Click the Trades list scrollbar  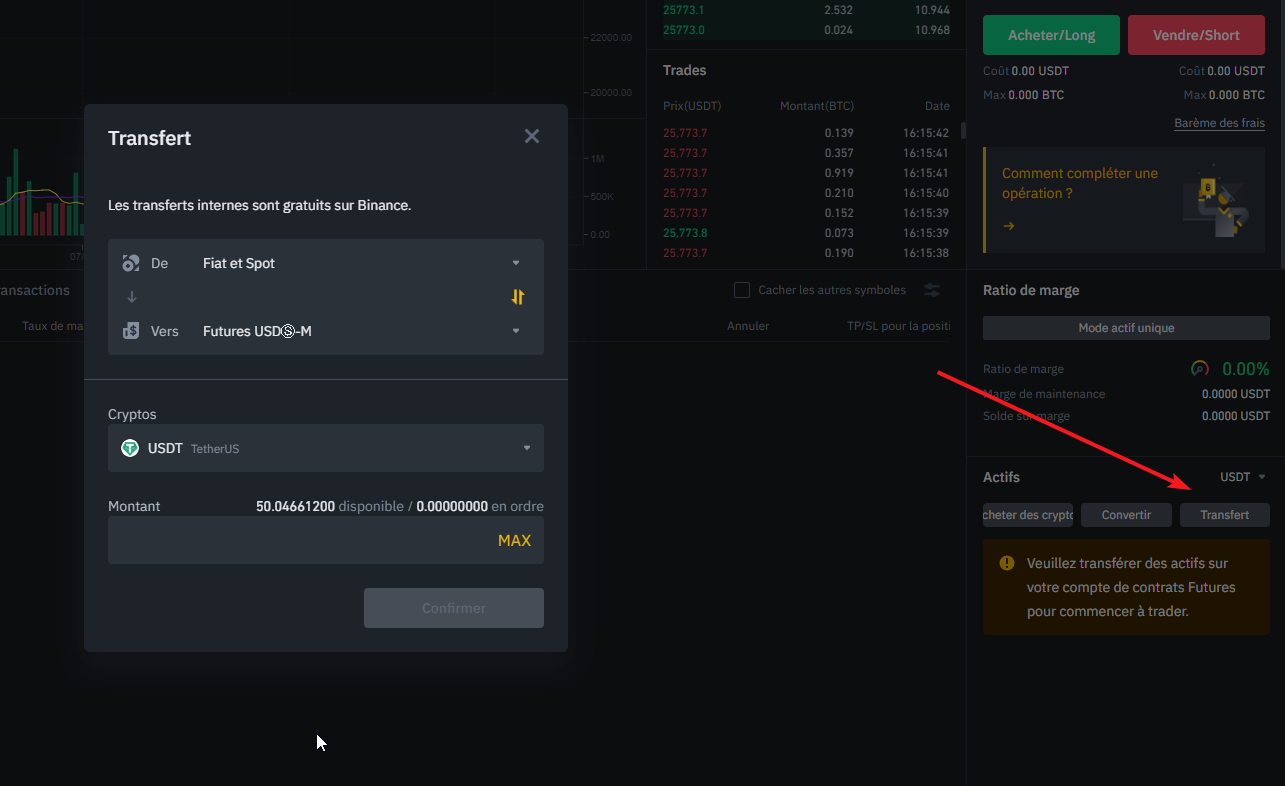[x=963, y=130]
